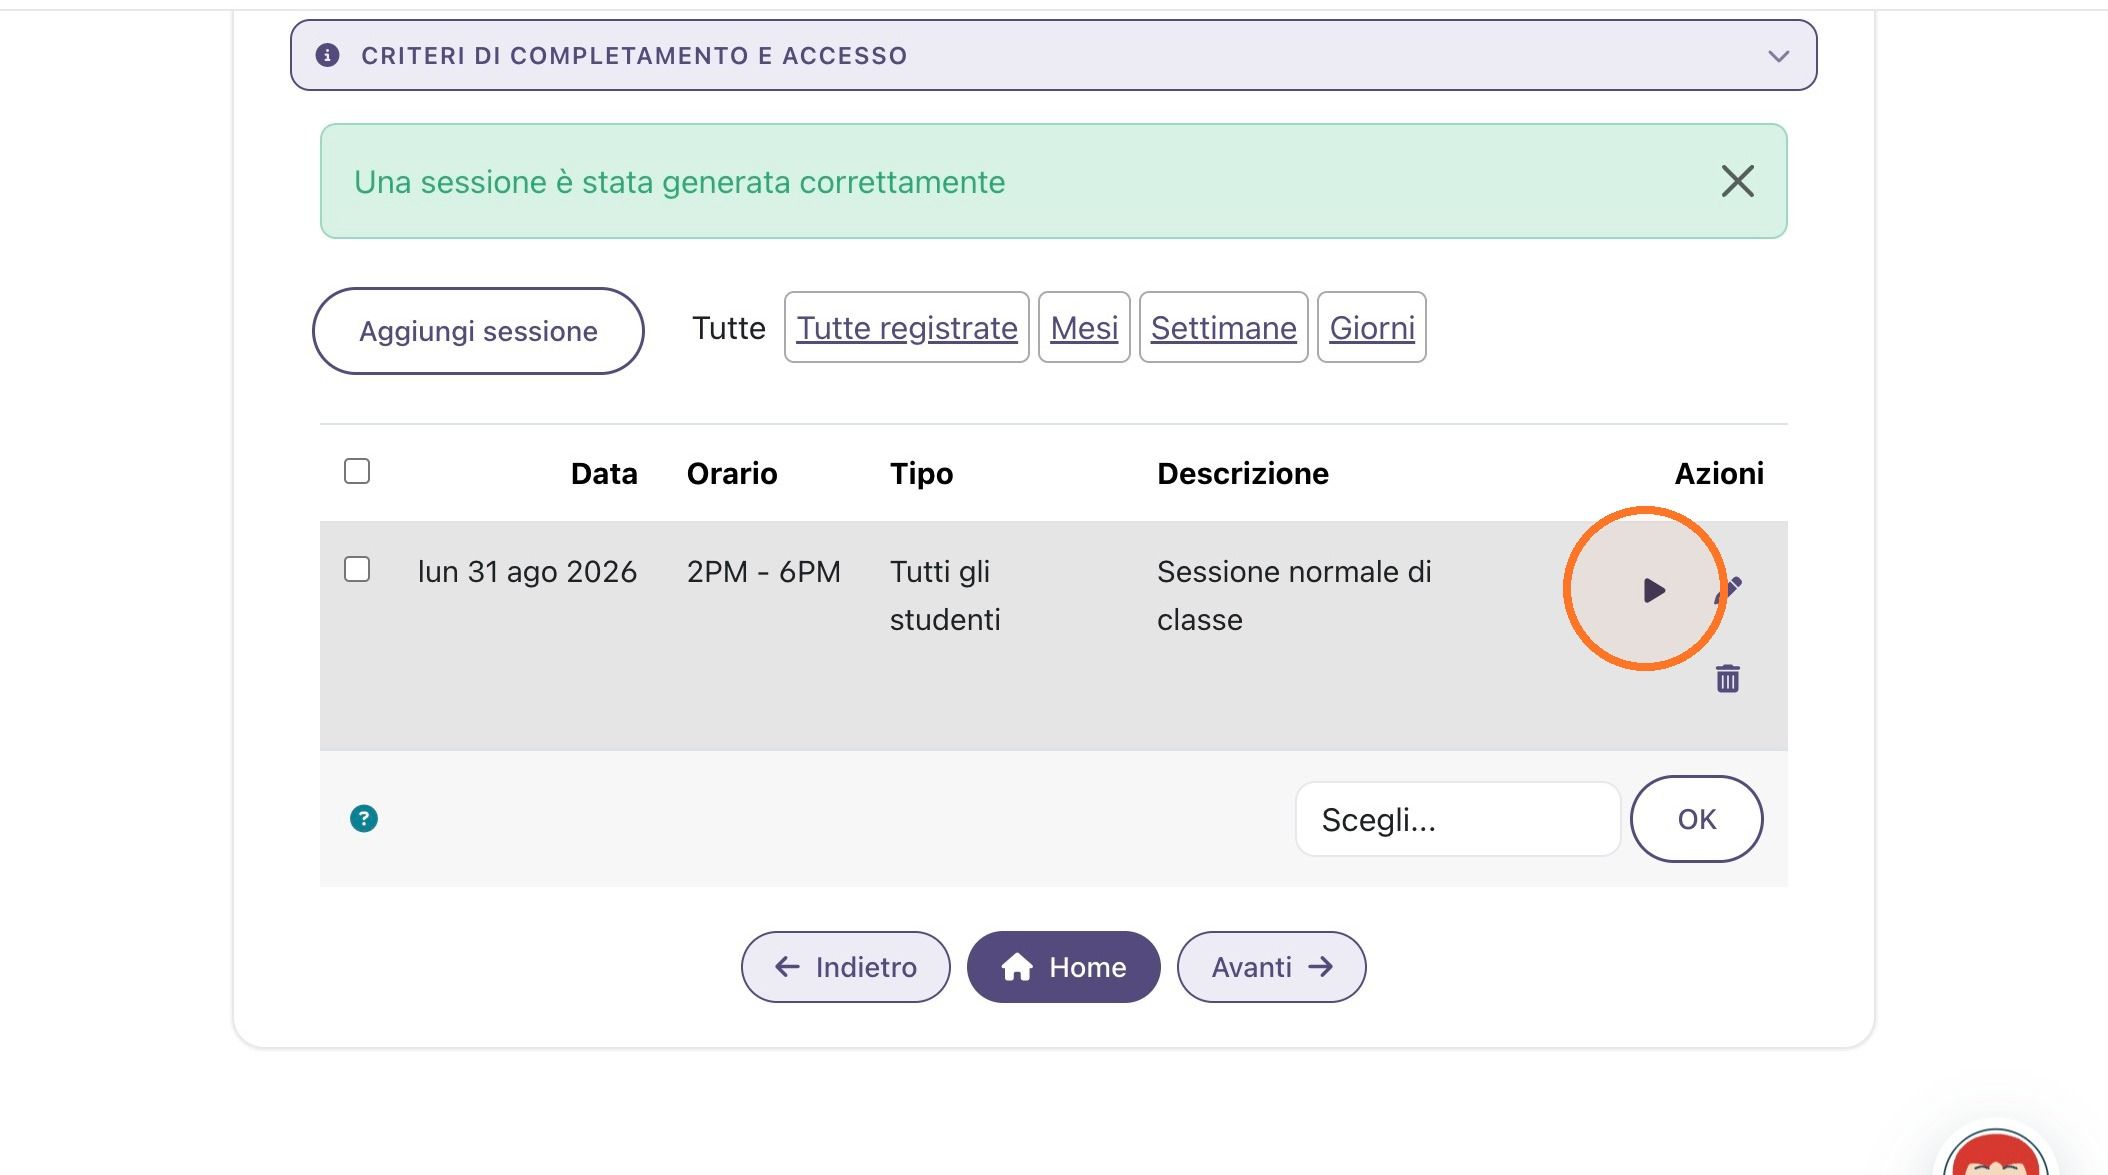The width and height of the screenshot is (2108, 1175).
Task: Open the teal question mark help icon
Action: pos(364,819)
